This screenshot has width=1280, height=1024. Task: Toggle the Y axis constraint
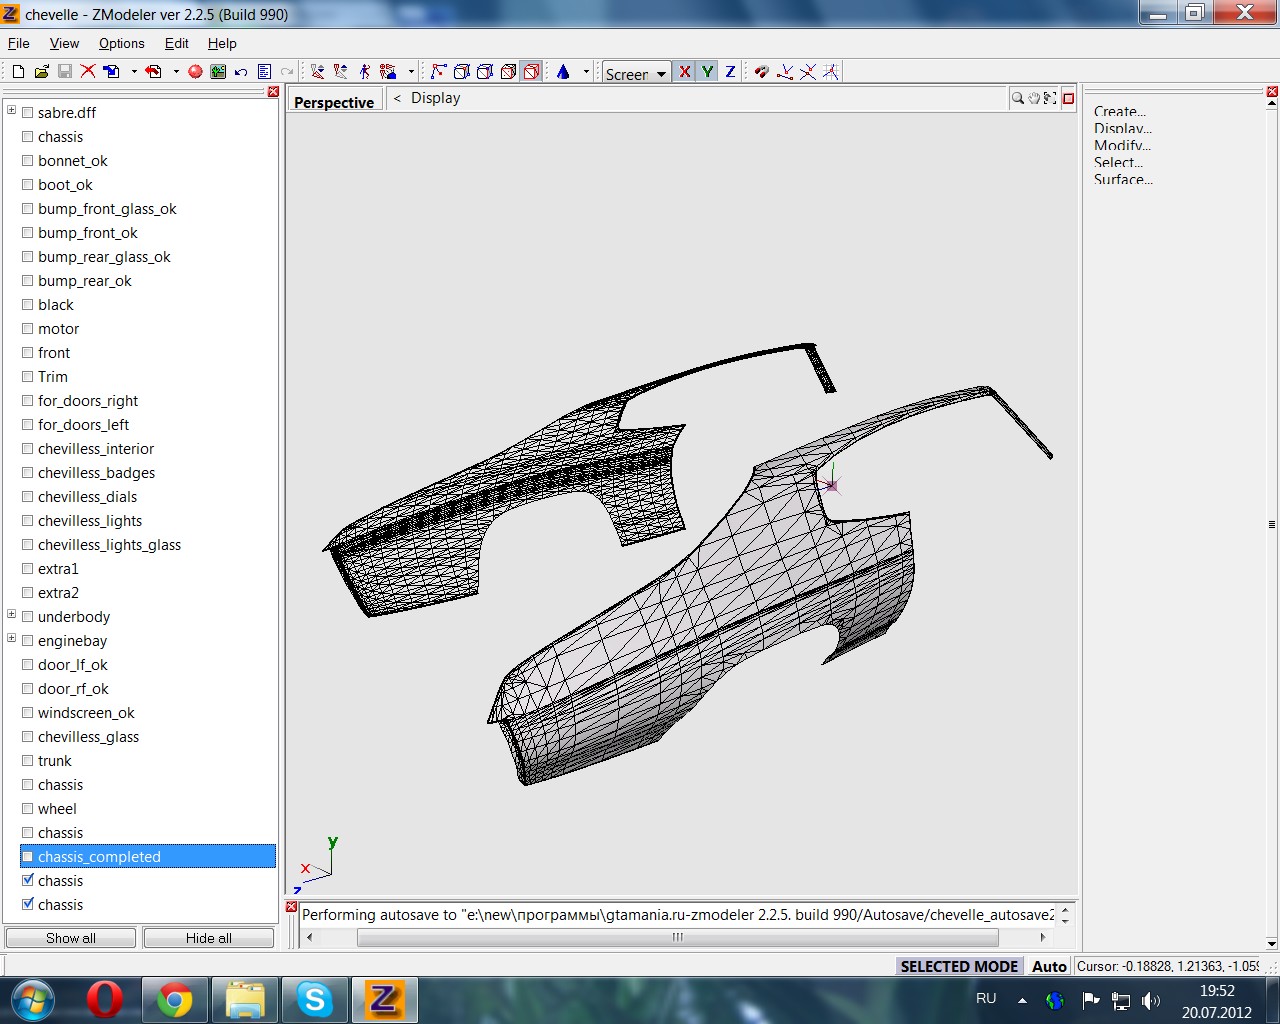(x=707, y=71)
